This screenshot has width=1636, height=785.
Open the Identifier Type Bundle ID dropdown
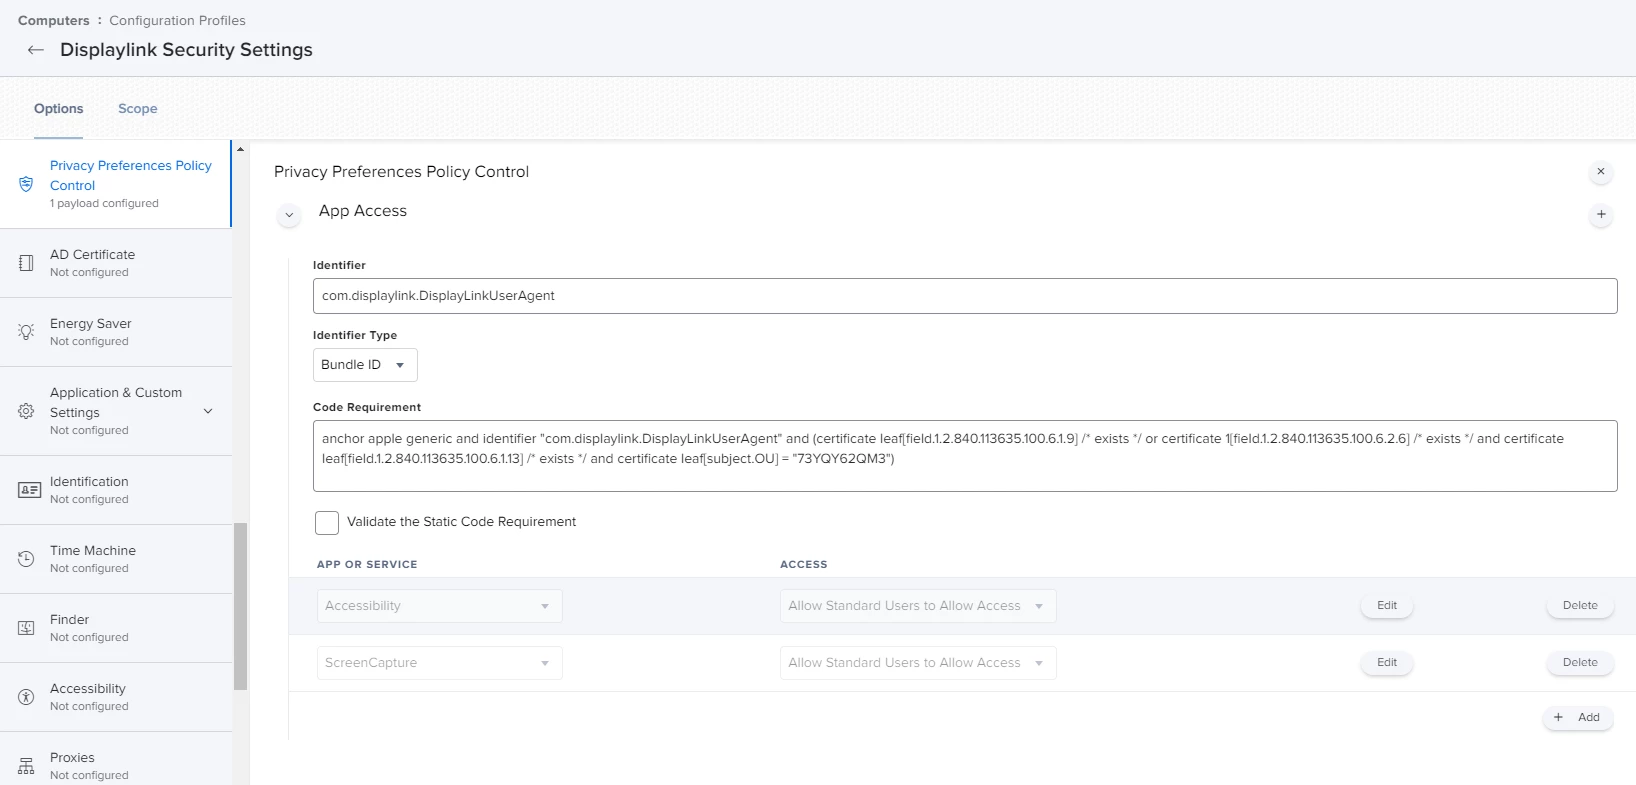[x=365, y=365]
